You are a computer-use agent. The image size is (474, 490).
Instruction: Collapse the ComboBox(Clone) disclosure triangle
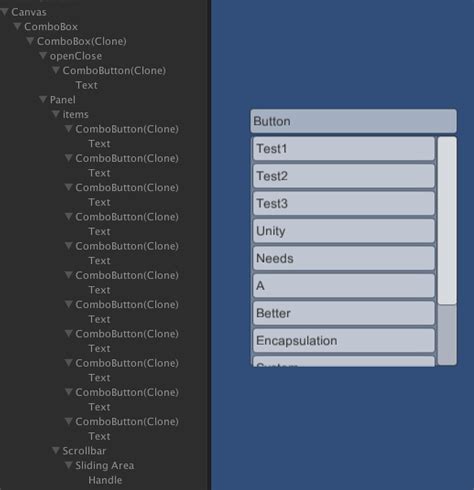(30, 41)
